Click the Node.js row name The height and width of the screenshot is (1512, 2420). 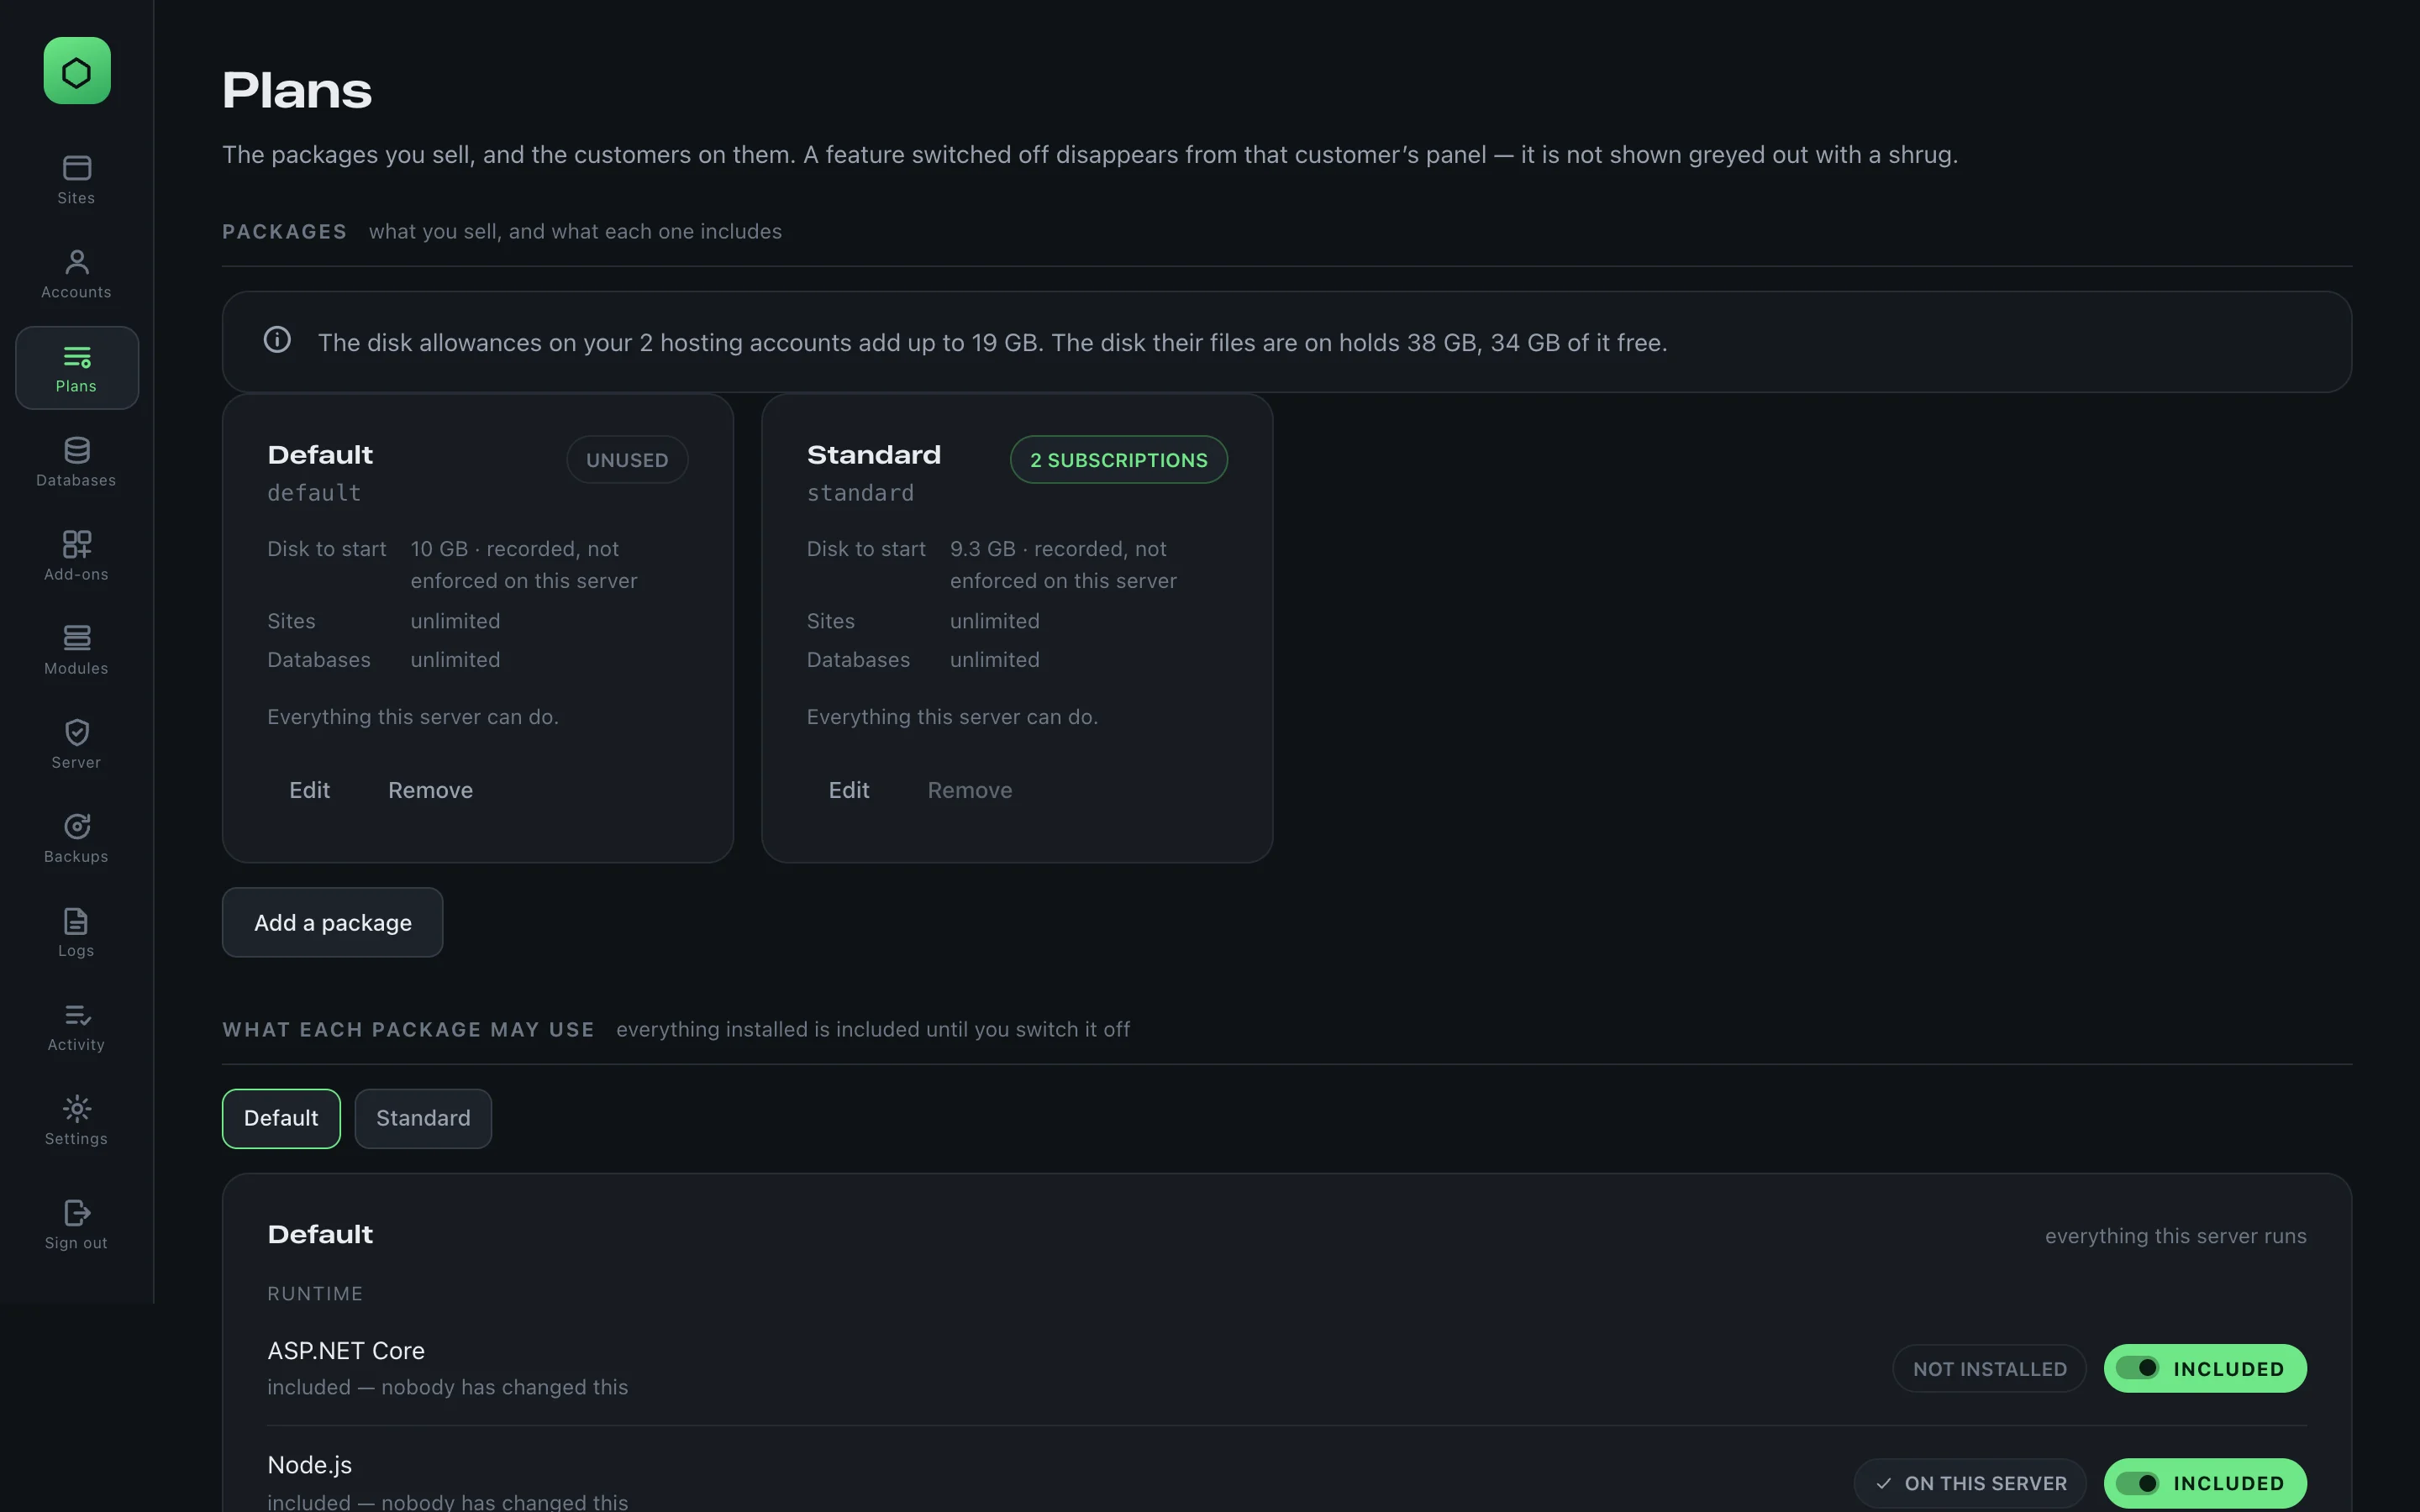coord(310,1465)
